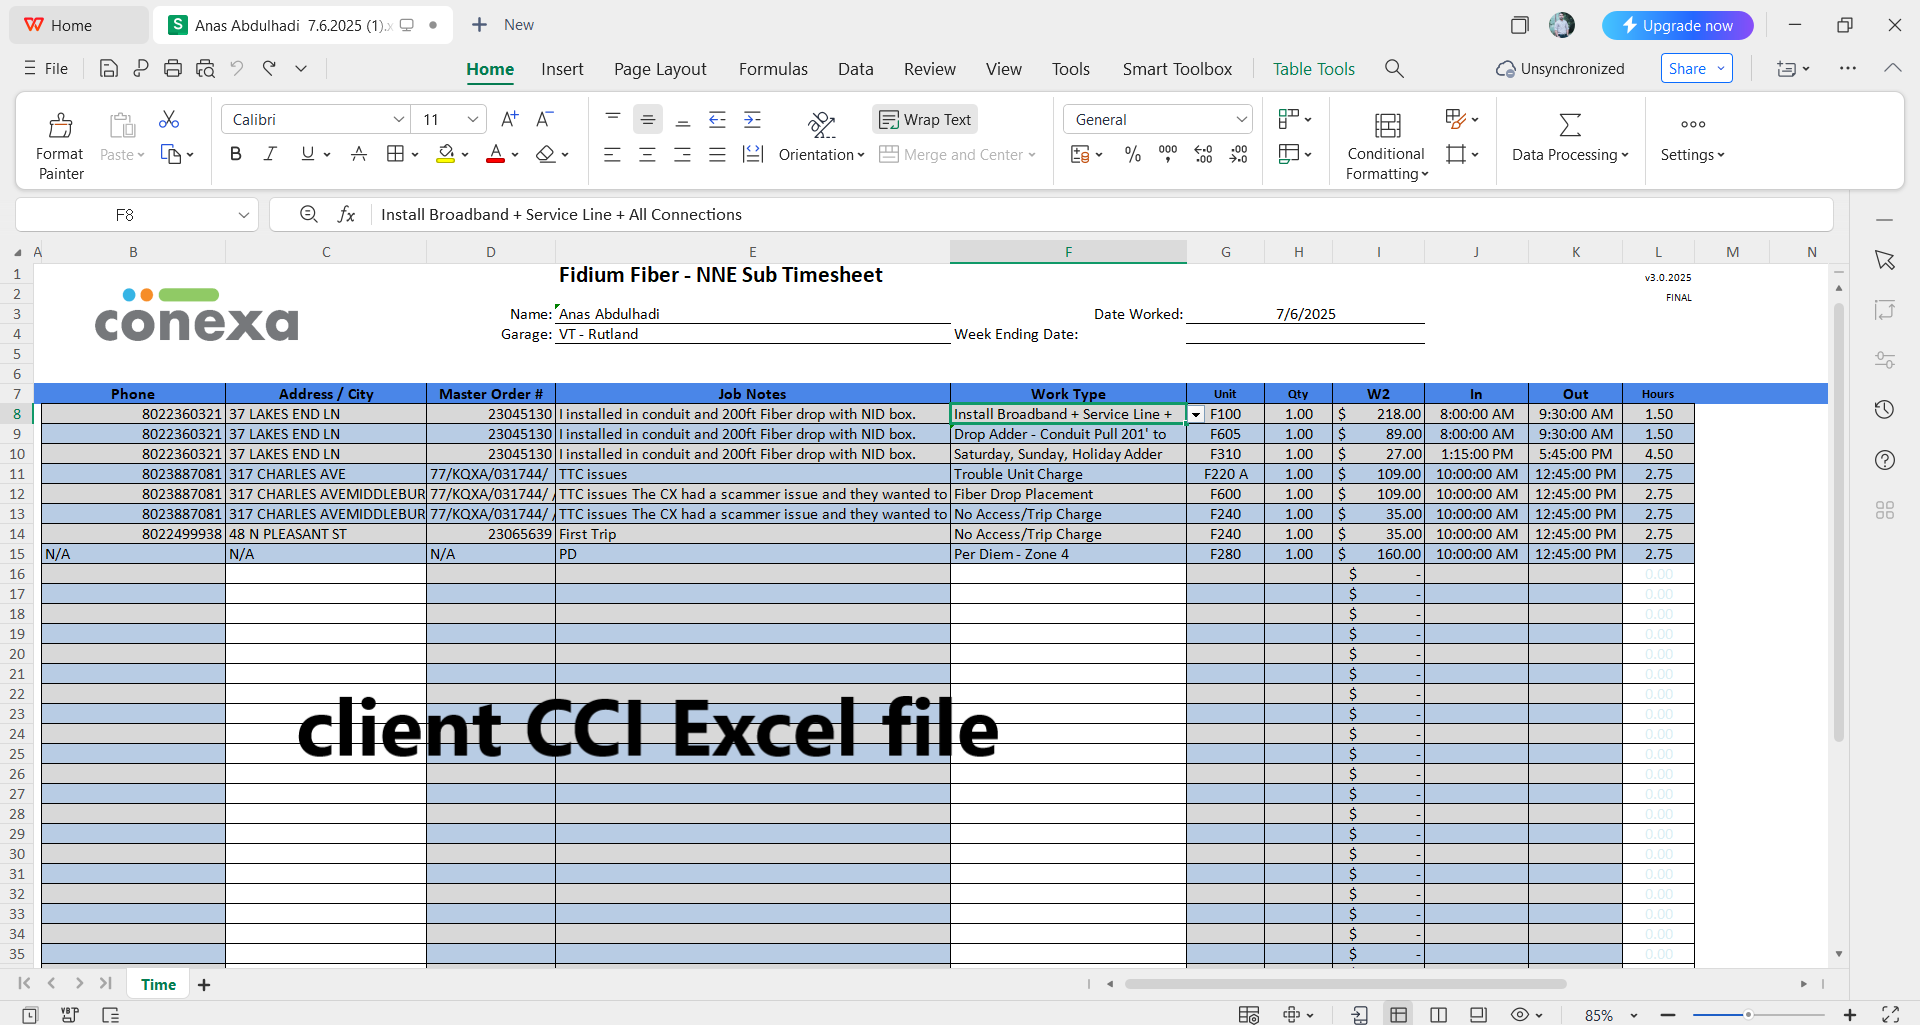Screen dimensions: 1920x1025
Task: Click the Upgrade now button
Action: coord(1677,25)
